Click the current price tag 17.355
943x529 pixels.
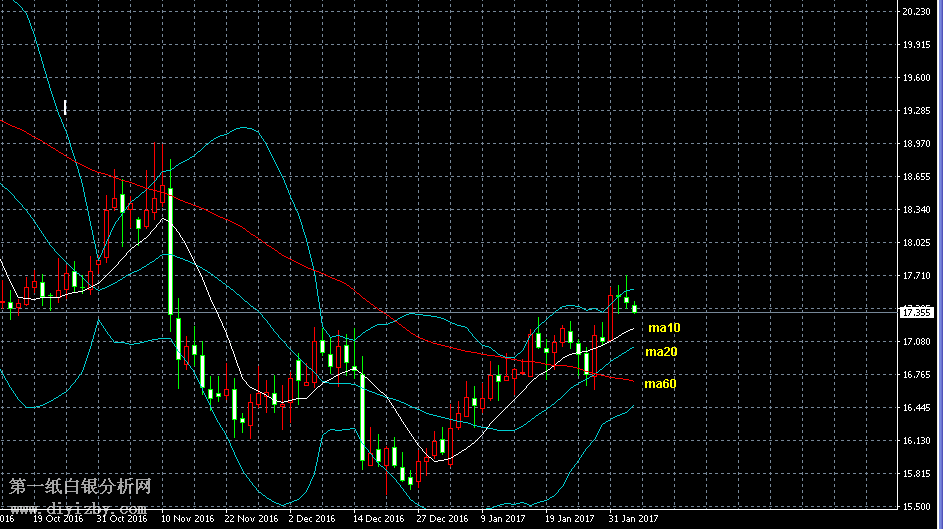pos(917,313)
